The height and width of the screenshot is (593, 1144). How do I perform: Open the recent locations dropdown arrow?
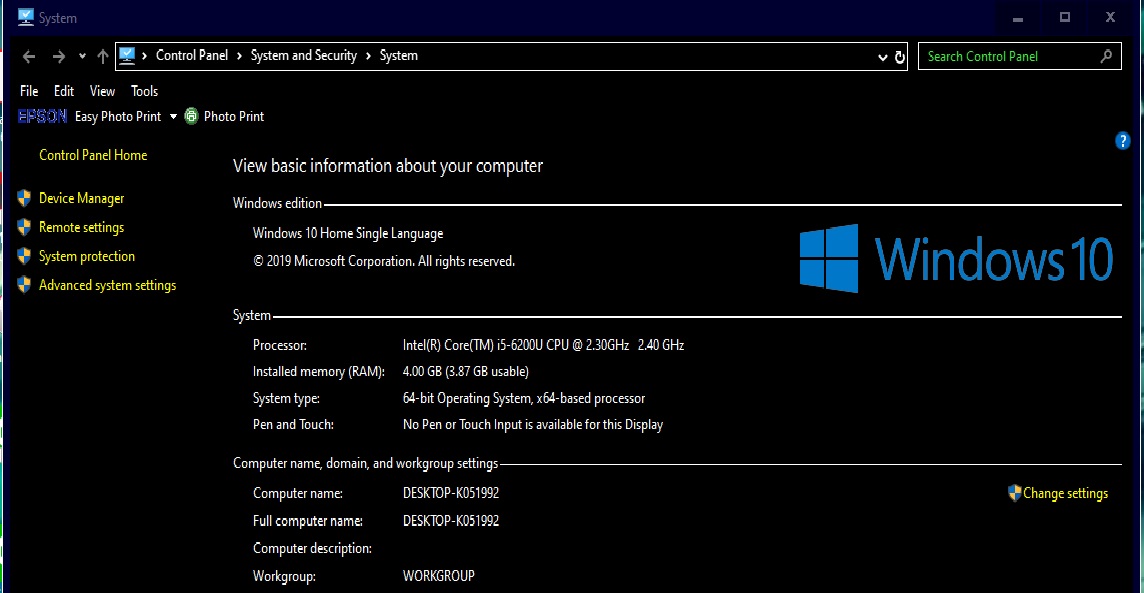(x=82, y=57)
